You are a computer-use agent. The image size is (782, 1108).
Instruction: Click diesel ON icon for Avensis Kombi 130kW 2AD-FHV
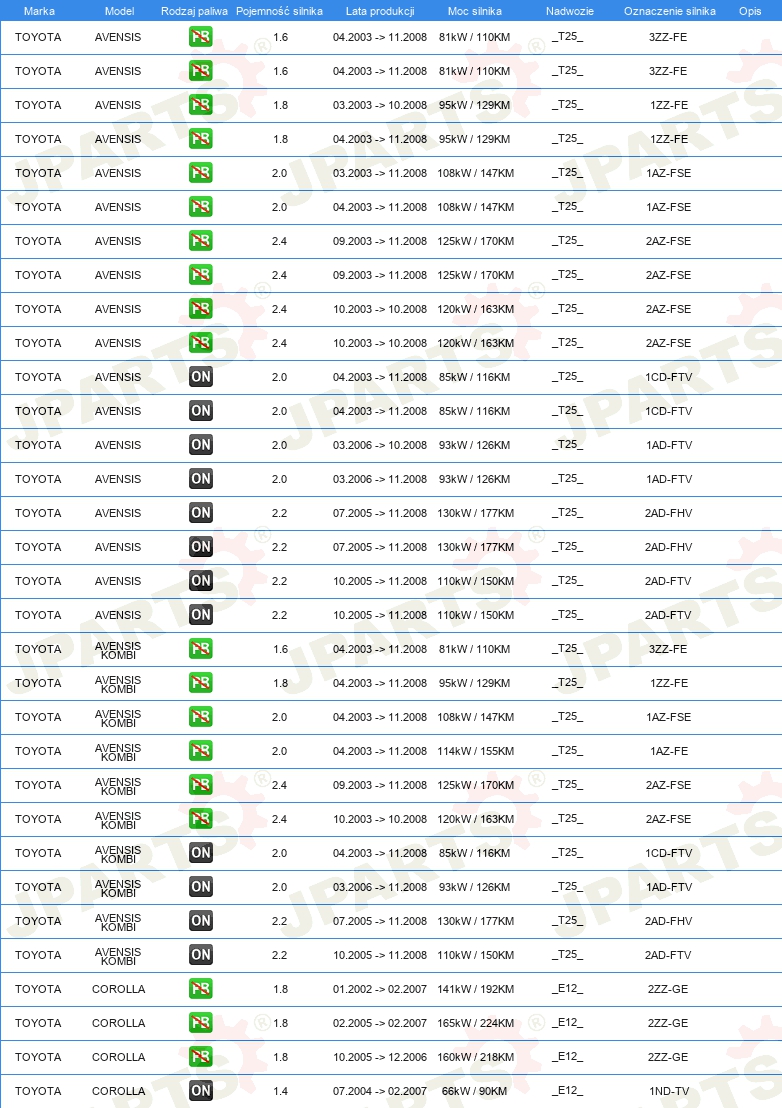(201, 921)
